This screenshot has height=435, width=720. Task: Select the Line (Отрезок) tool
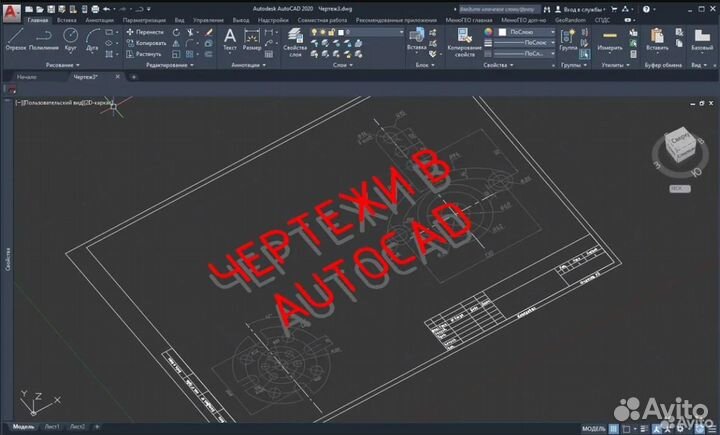[x=16, y=39]
